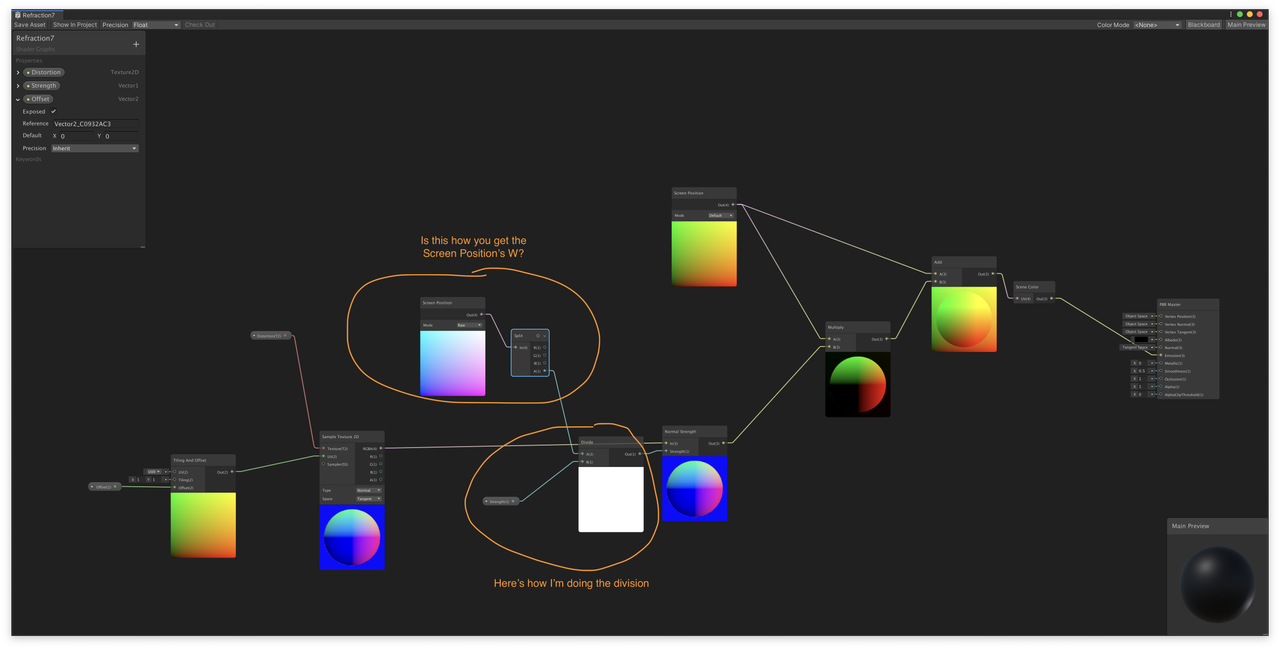Click the Default X value field
This screenshot has width=1280, height=649.
pyautogui.click(x=75, y=136)
